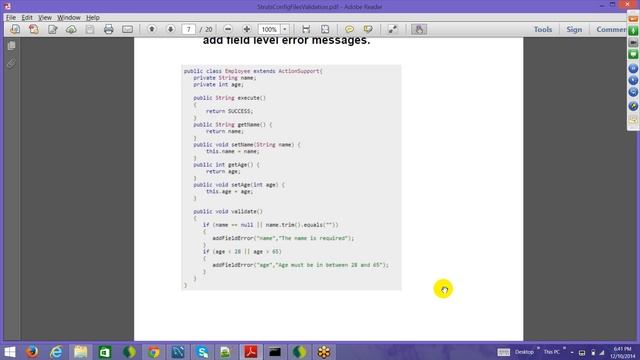Click the This PC toolbar label in the taskbar

[552, 352]
